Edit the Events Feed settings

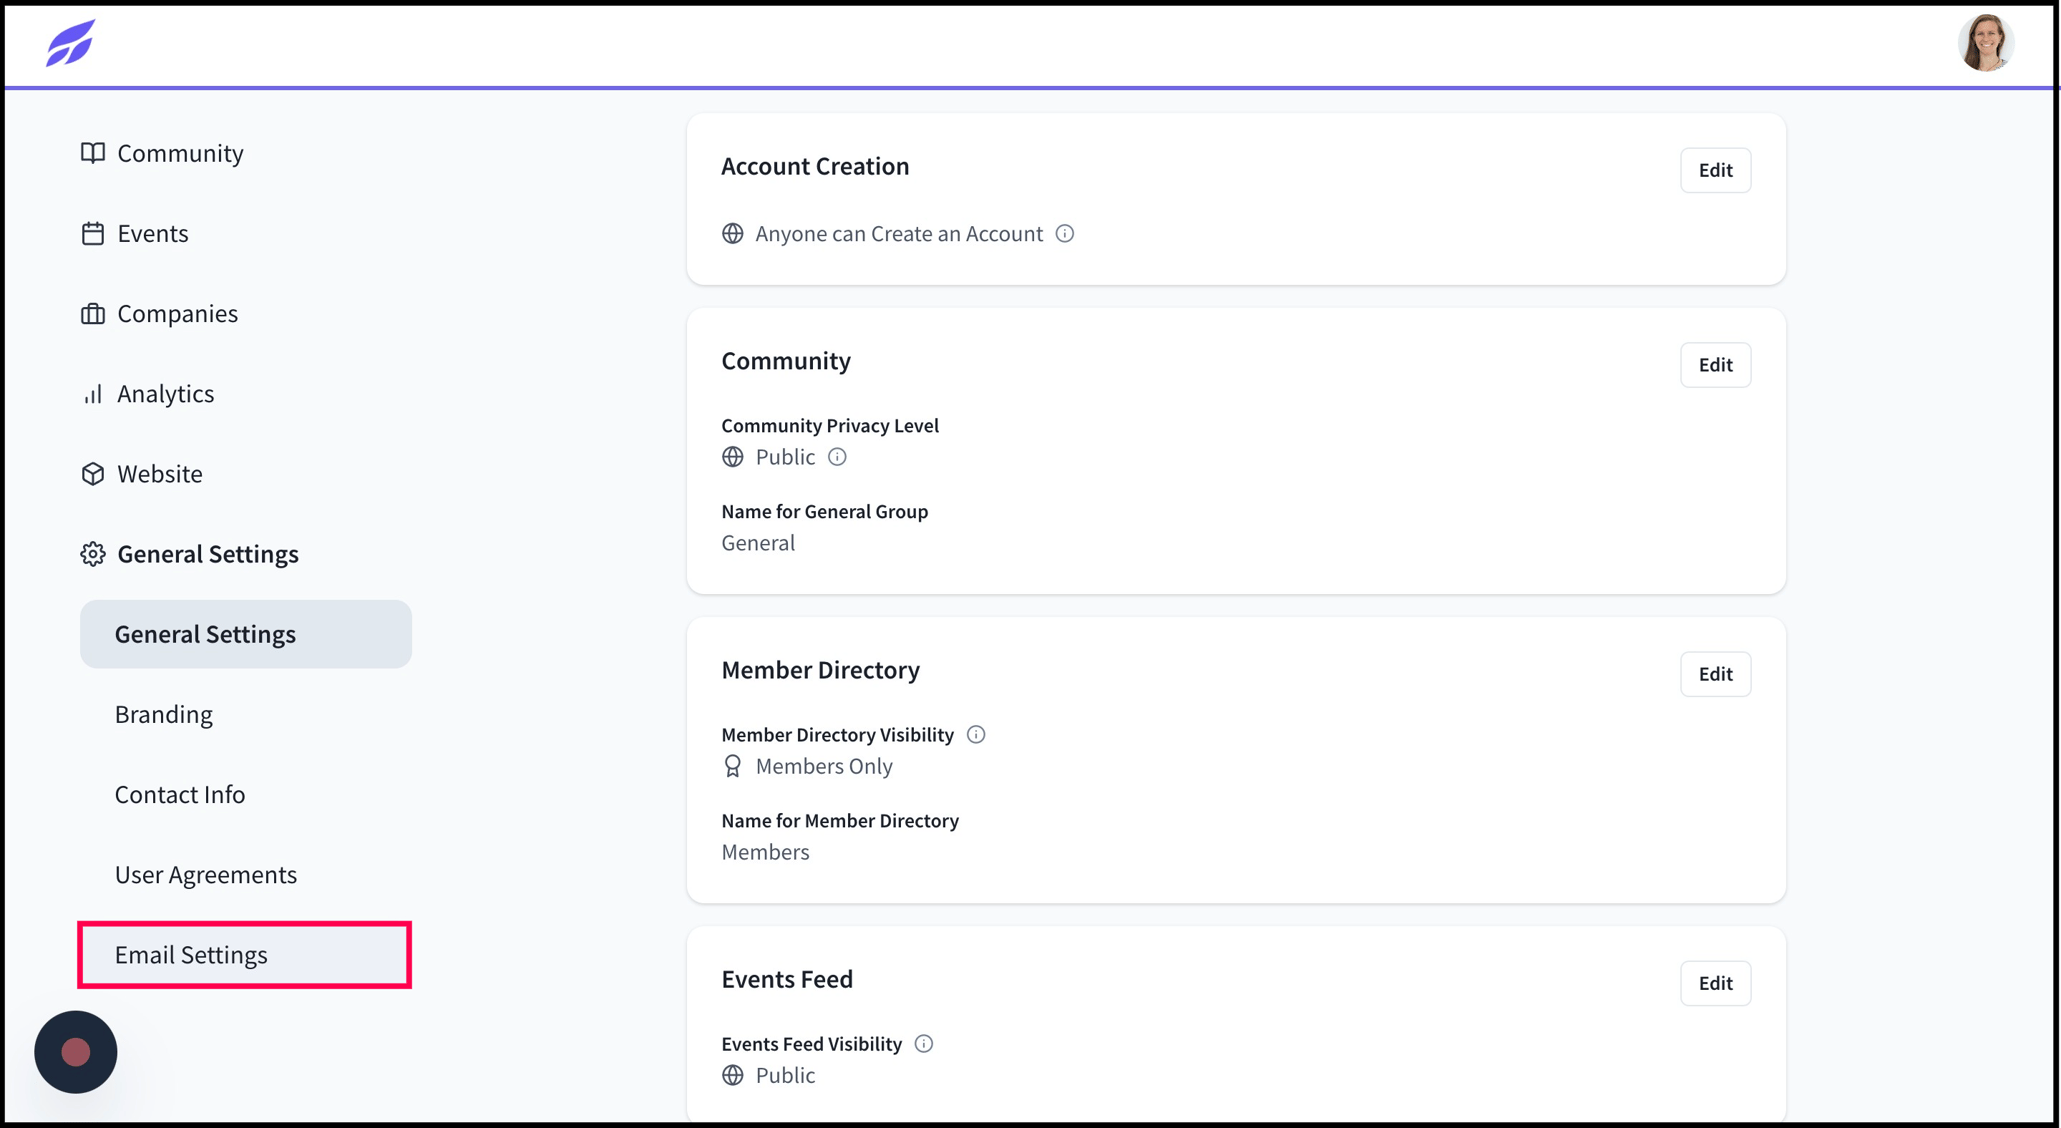1715,983
